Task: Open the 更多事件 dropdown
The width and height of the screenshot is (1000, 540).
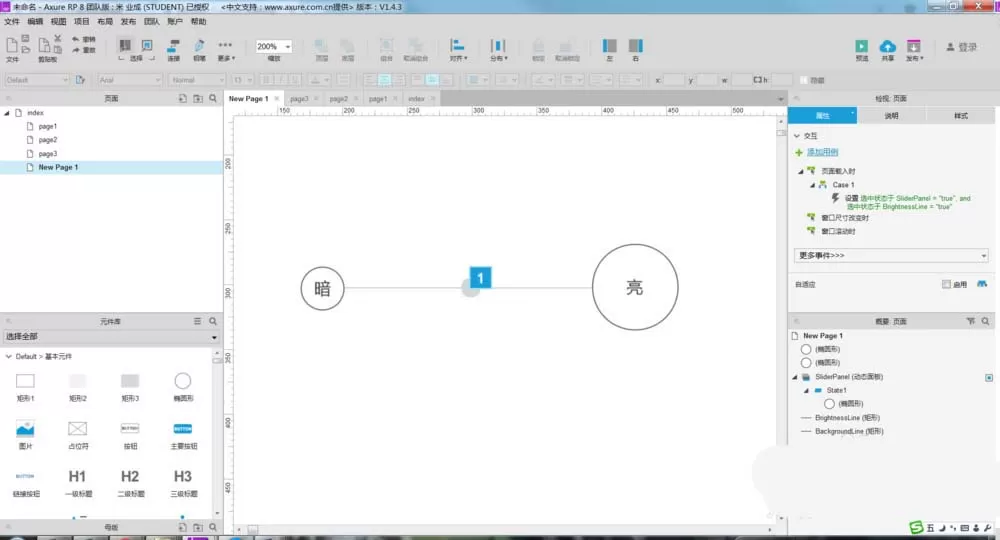Action: pos(891,255)
